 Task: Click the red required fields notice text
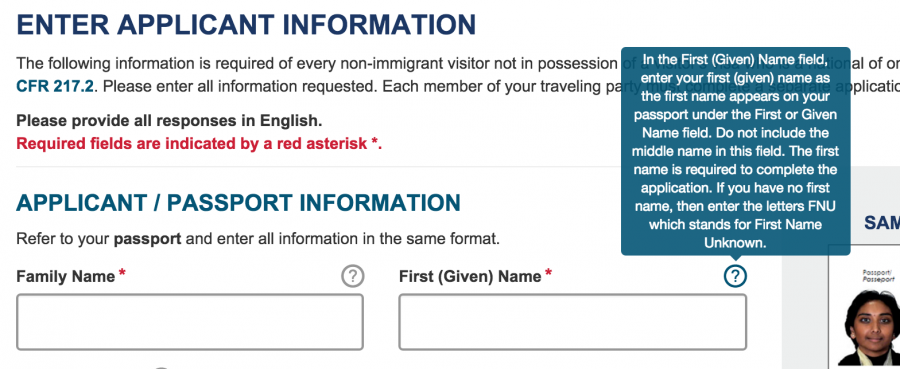click(x=199, y=143)
